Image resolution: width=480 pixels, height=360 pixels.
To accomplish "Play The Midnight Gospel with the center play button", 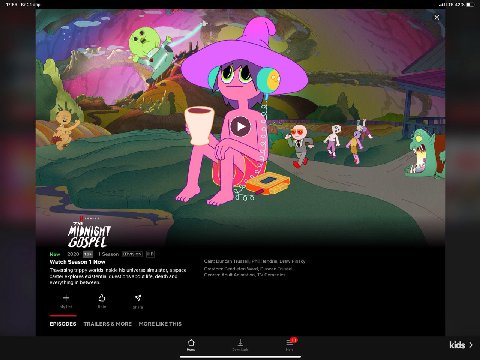I will pyautogui.click(x=240, y=126).
